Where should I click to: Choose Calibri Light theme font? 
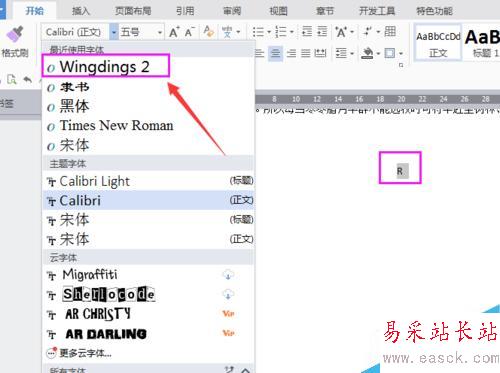pyautogui.click(x=148, y=181)
